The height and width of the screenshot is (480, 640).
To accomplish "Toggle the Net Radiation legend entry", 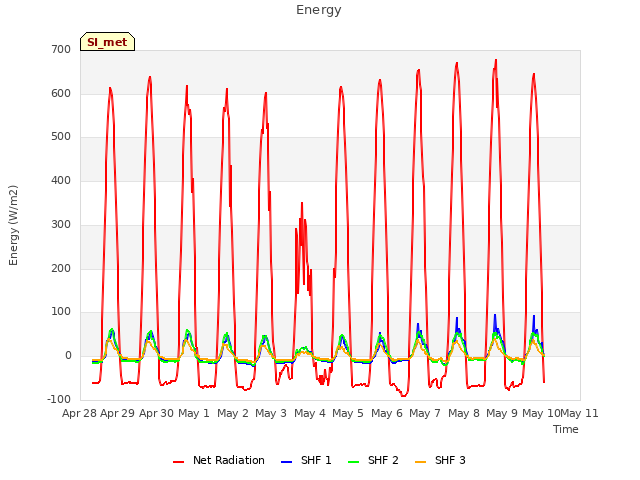I will point(219,460).
